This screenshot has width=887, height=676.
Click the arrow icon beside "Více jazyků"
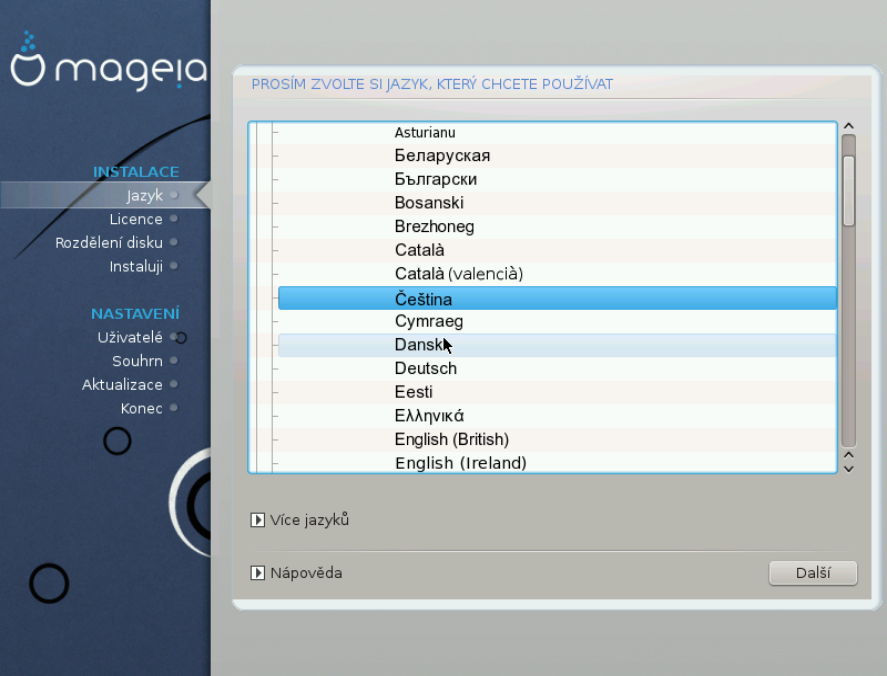258,520
